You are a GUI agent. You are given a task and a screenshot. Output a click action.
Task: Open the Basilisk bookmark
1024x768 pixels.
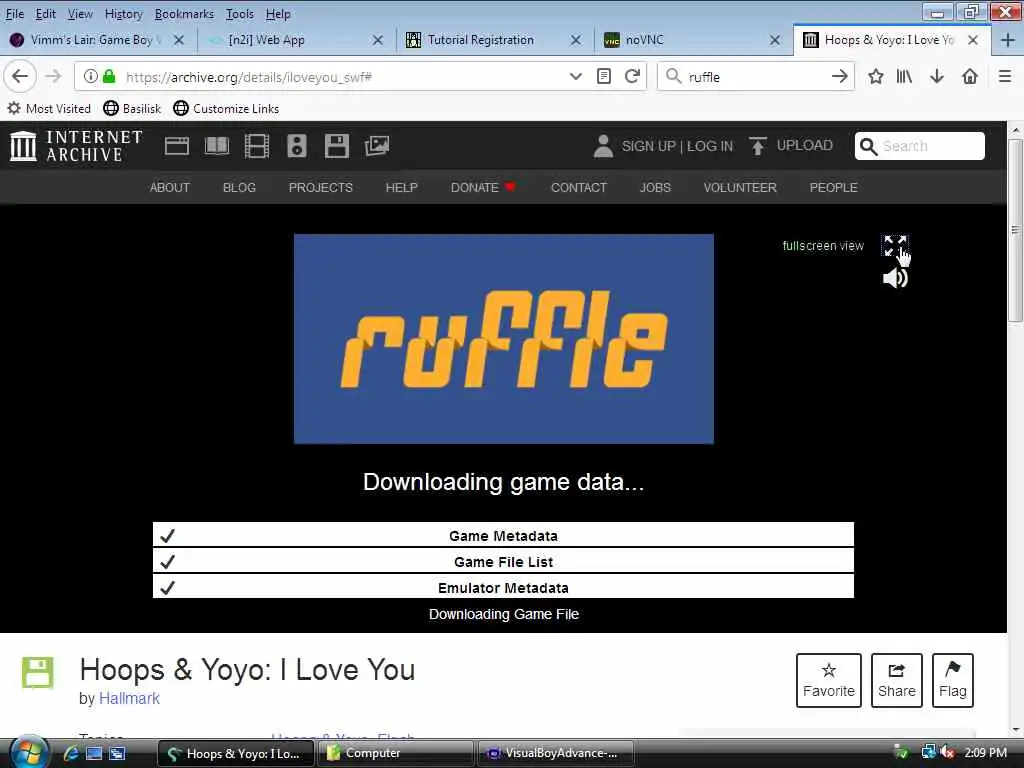133,108
